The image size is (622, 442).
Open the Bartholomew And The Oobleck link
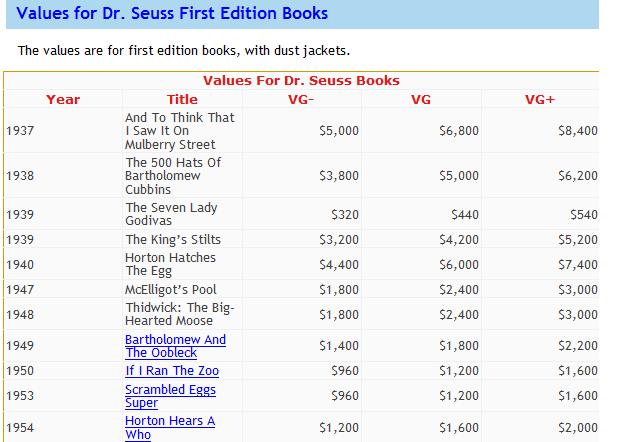click(x=175, y=346)
